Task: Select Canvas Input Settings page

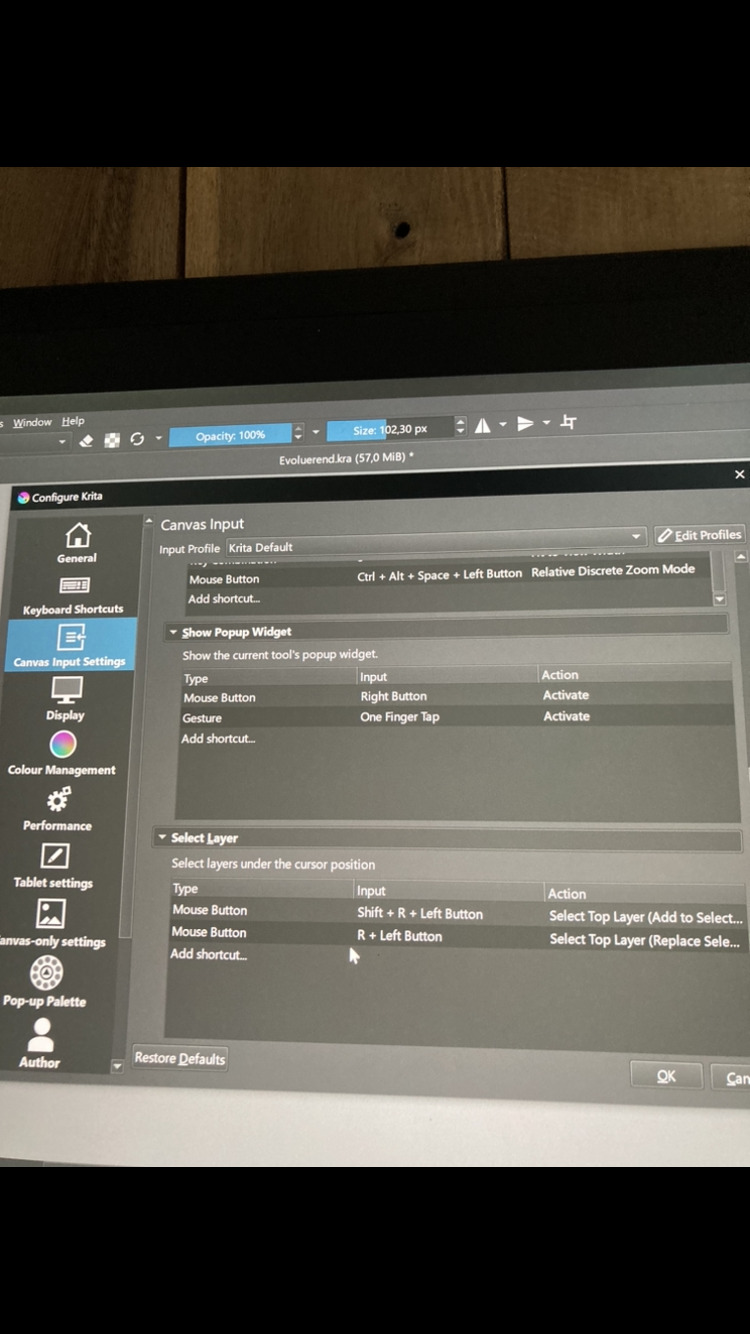Action: 70,645
